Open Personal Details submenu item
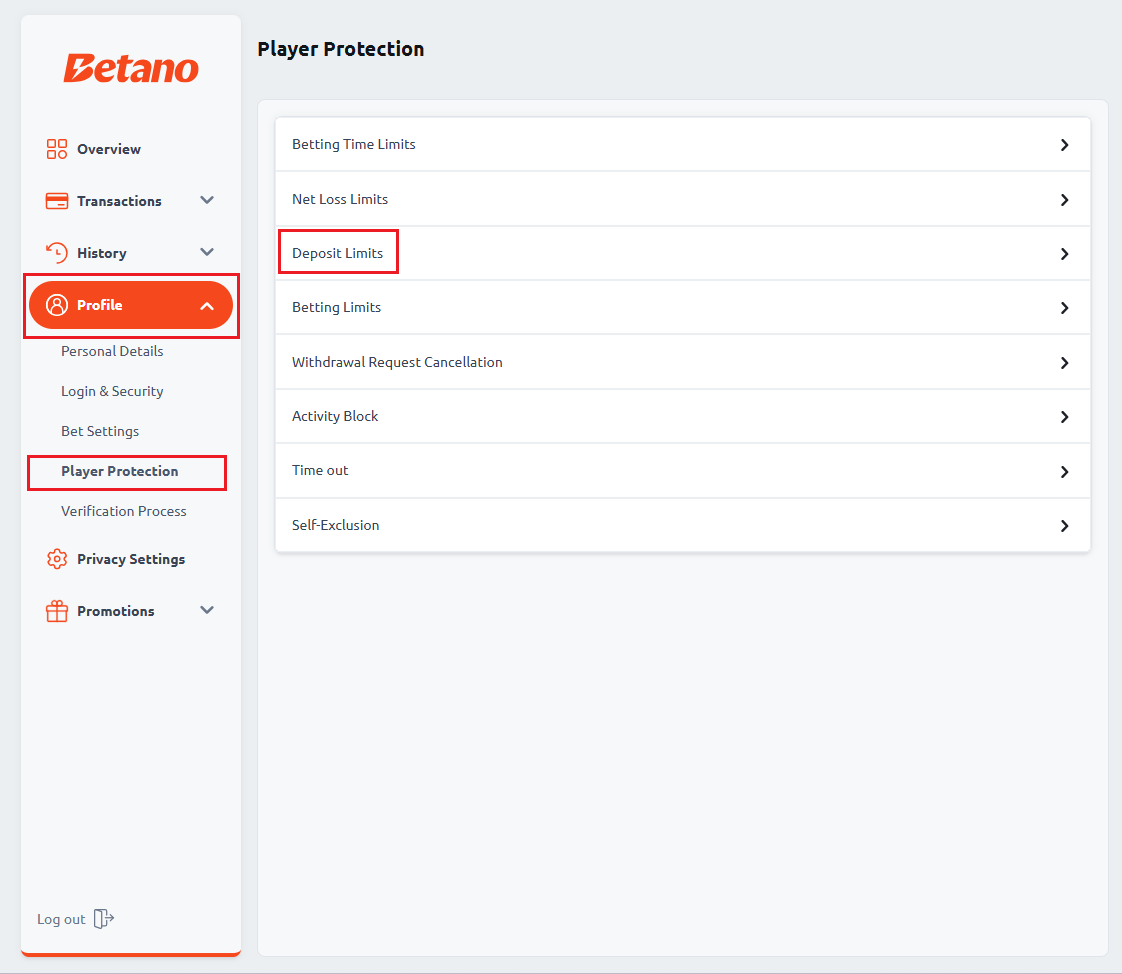This screenshot has height=974, width=1122. [112, 351]
